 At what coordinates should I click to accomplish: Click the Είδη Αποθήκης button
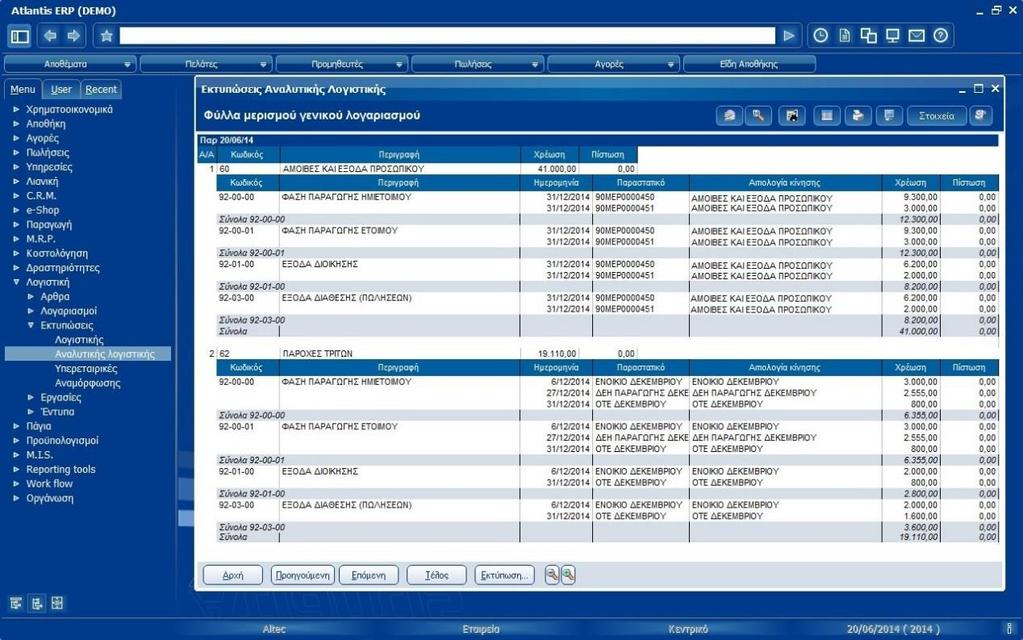(749, 64)
